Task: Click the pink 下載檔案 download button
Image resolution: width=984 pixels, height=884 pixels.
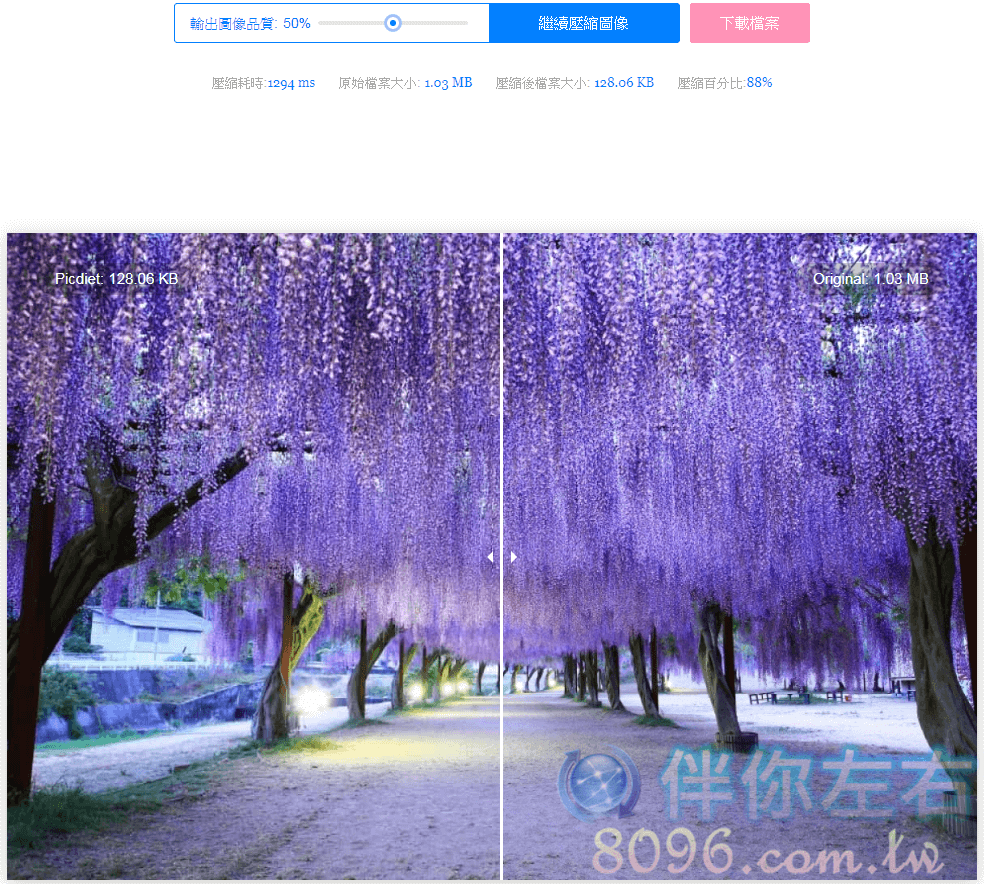Action: pos(749,23)
